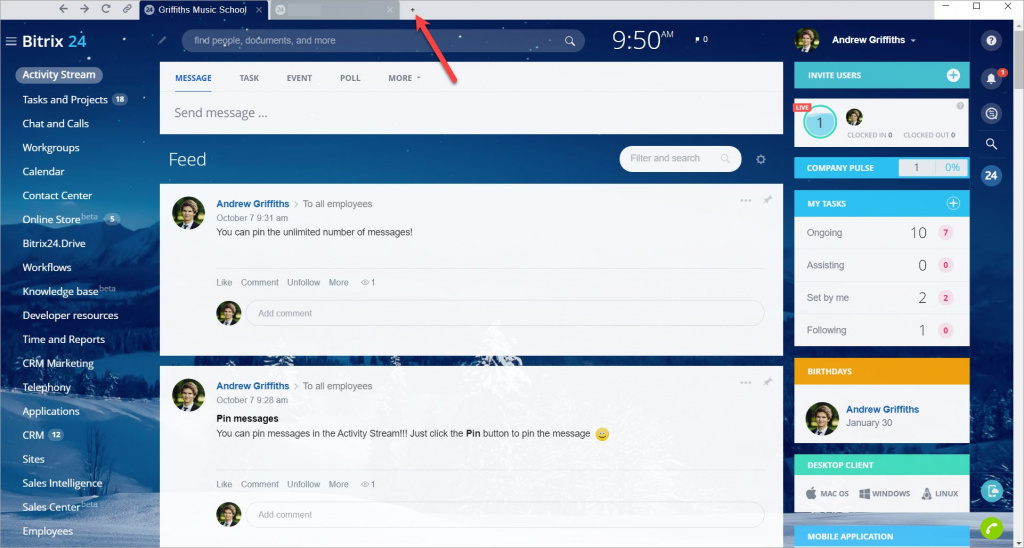Reload the page with refresh icon
The image size is (1024, 548).
click(x=106, y=8)
